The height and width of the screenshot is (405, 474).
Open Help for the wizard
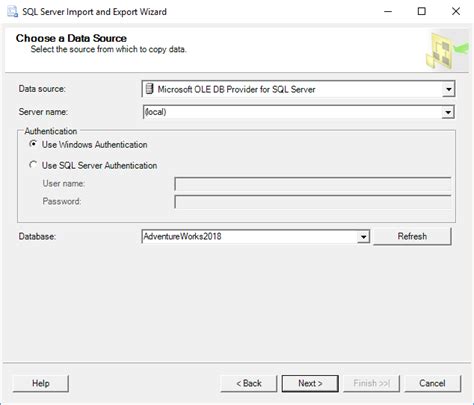(x=41, y=383)
